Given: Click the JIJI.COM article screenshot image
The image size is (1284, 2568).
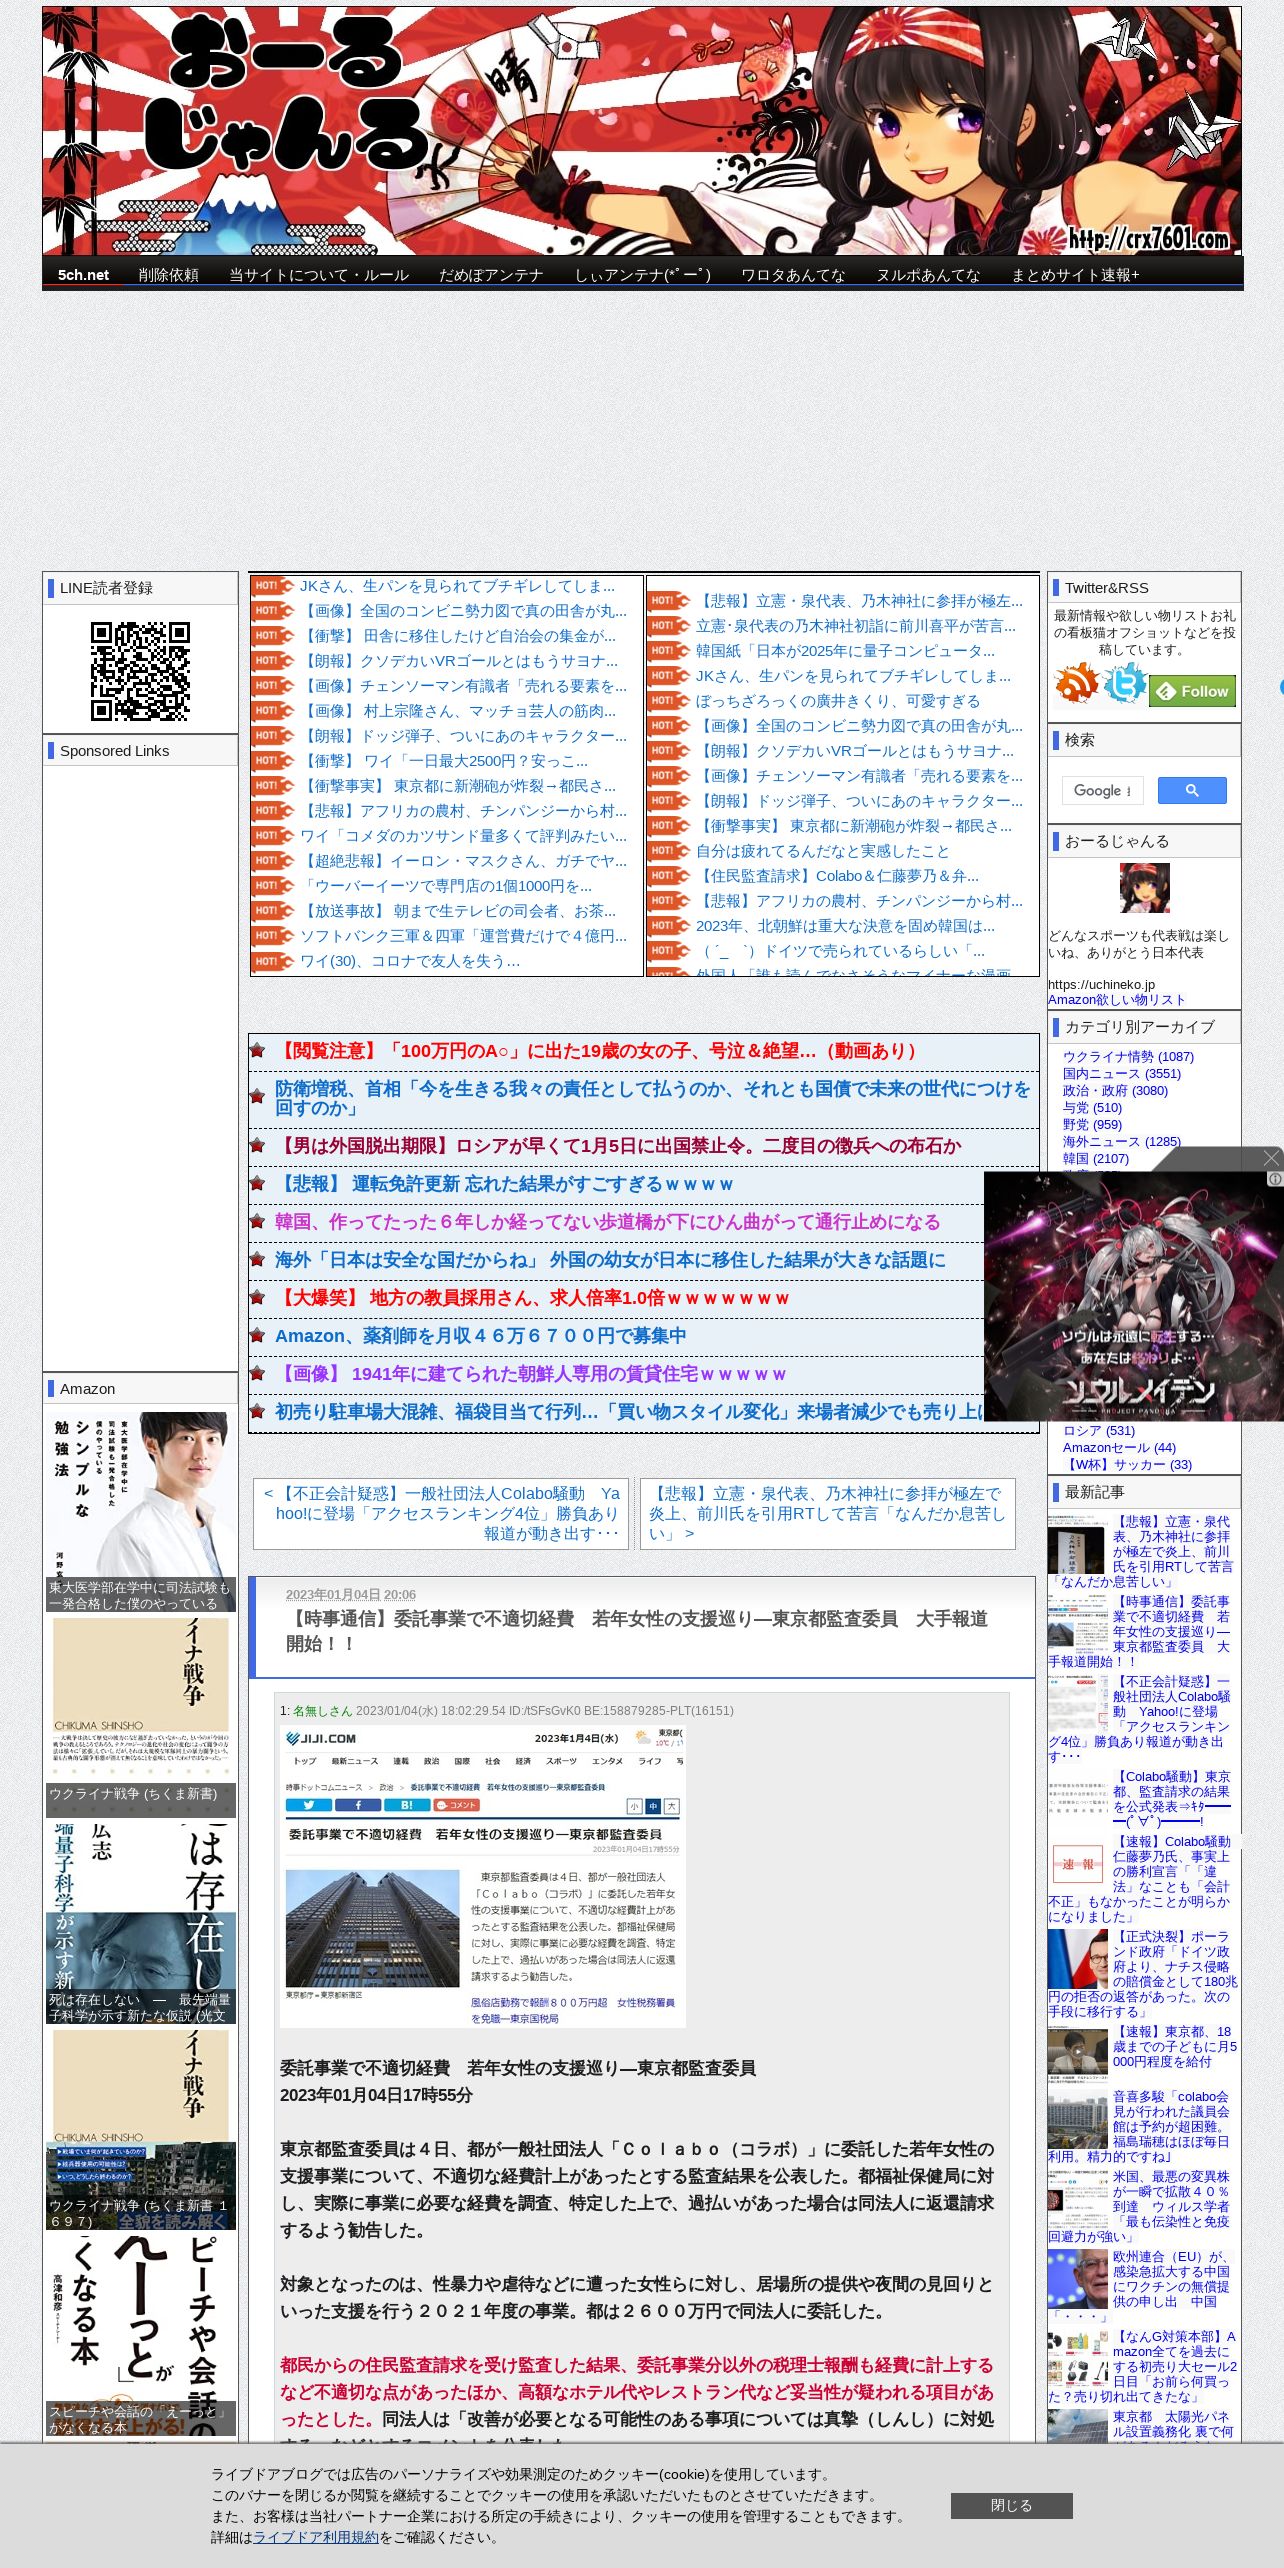Looking at the screenshot, I should click(x=483, y=1874).
